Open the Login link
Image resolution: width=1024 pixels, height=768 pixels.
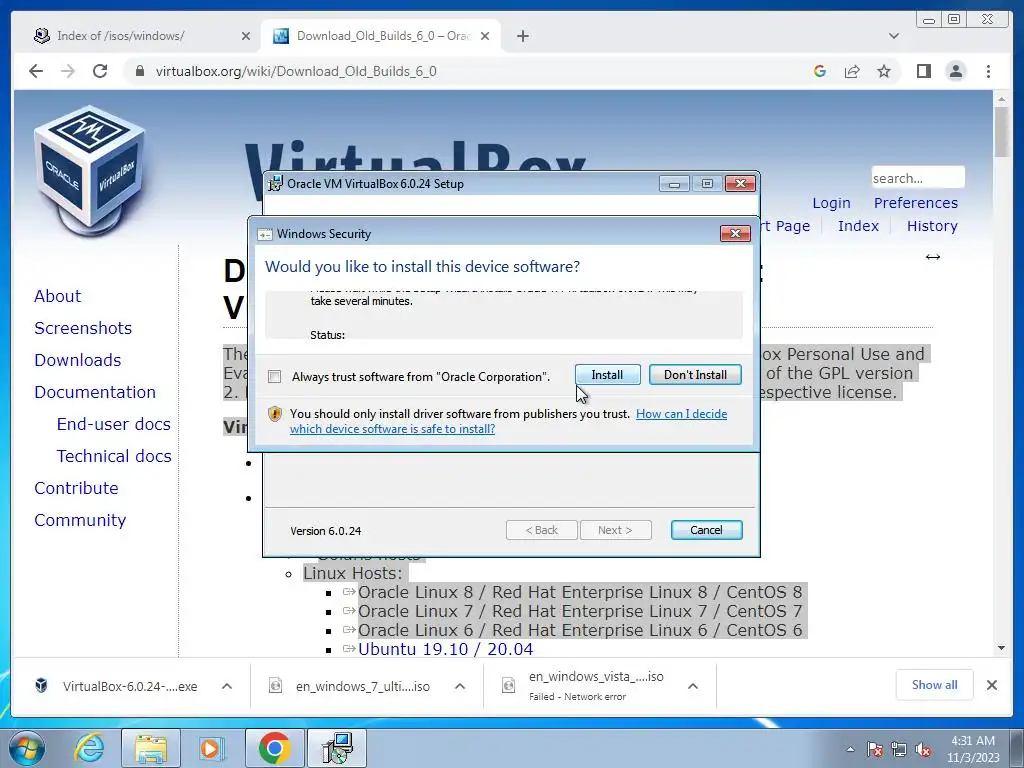point(831,203)
